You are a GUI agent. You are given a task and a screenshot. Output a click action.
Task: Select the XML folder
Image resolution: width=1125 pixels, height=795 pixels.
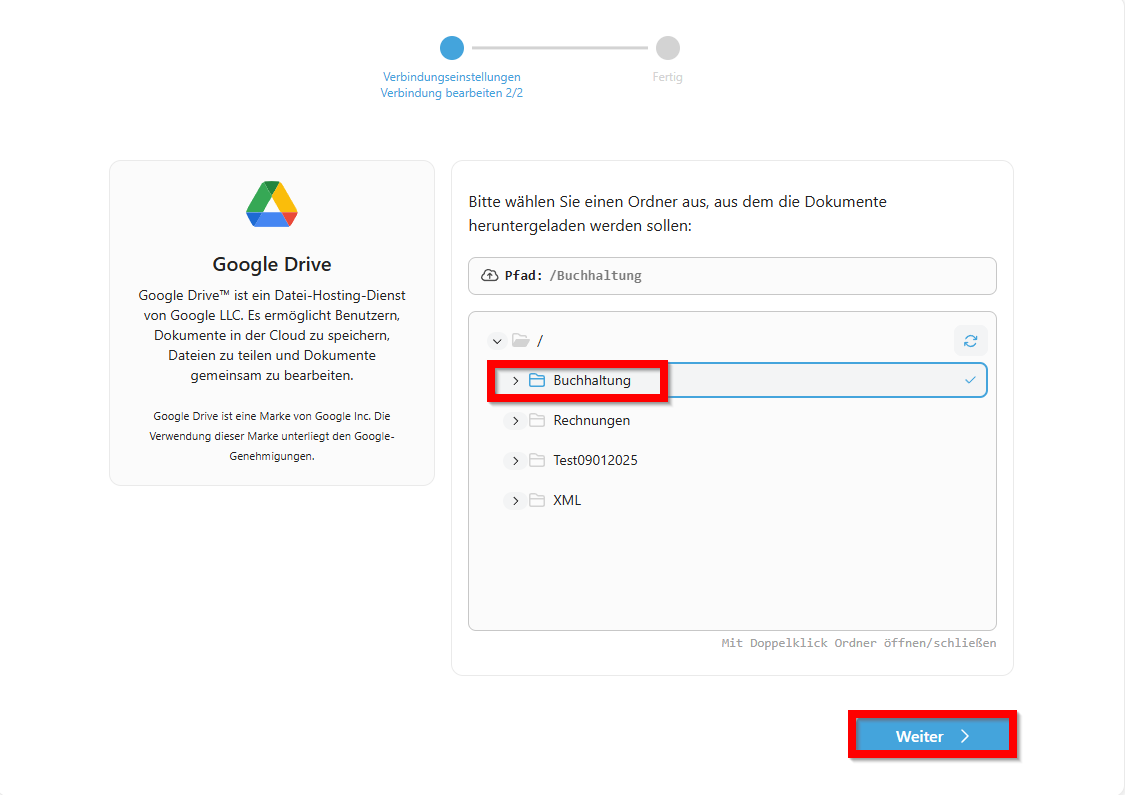567,500
